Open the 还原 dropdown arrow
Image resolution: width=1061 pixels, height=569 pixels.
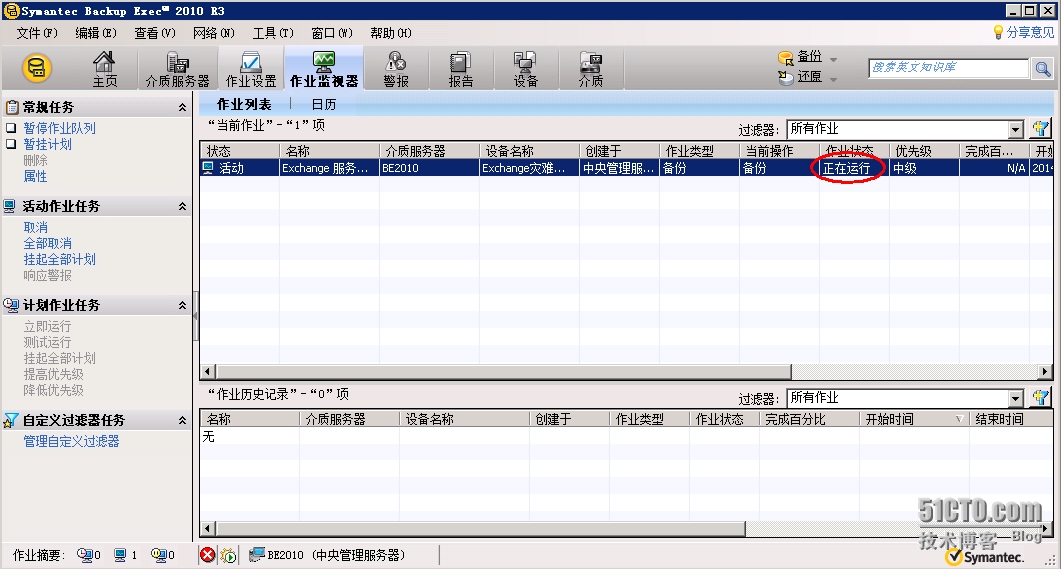click(834, 79)
